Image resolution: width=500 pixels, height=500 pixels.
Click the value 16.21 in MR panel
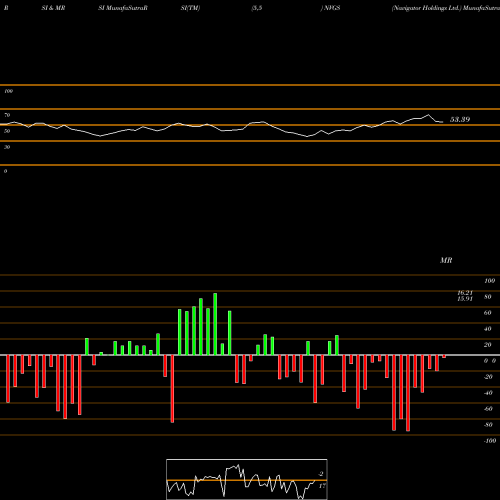pyautogui.click(x=465, y=292)
